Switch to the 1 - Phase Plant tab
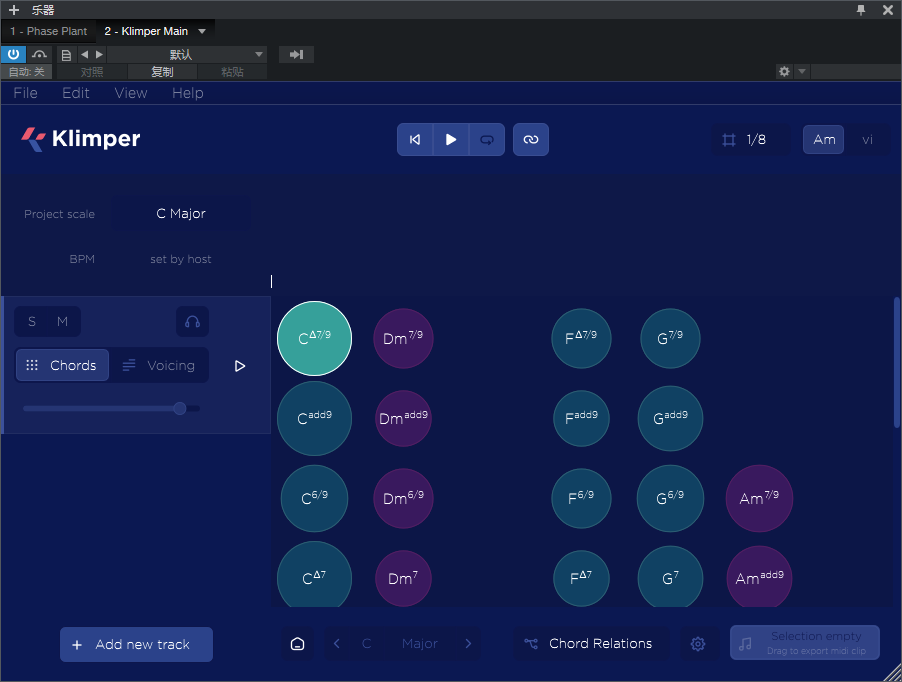The image size is (902, 682). point(48,31)
